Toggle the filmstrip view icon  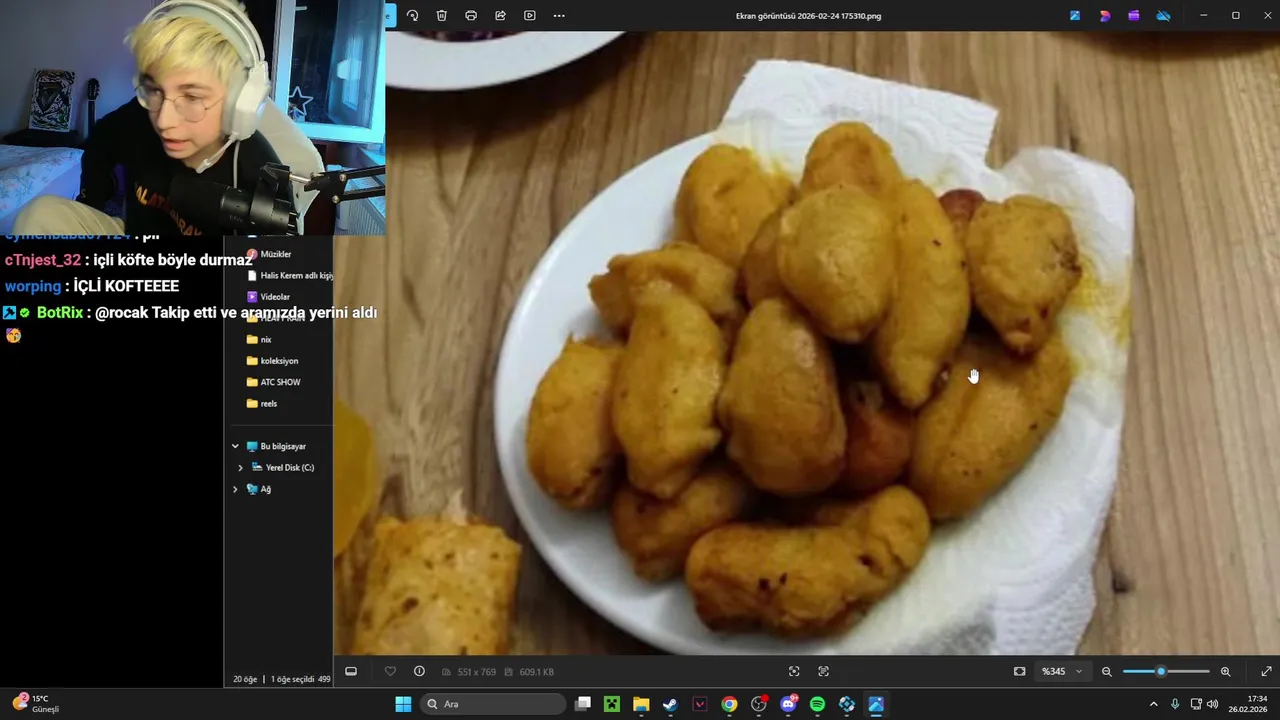(x=351, y=671)
